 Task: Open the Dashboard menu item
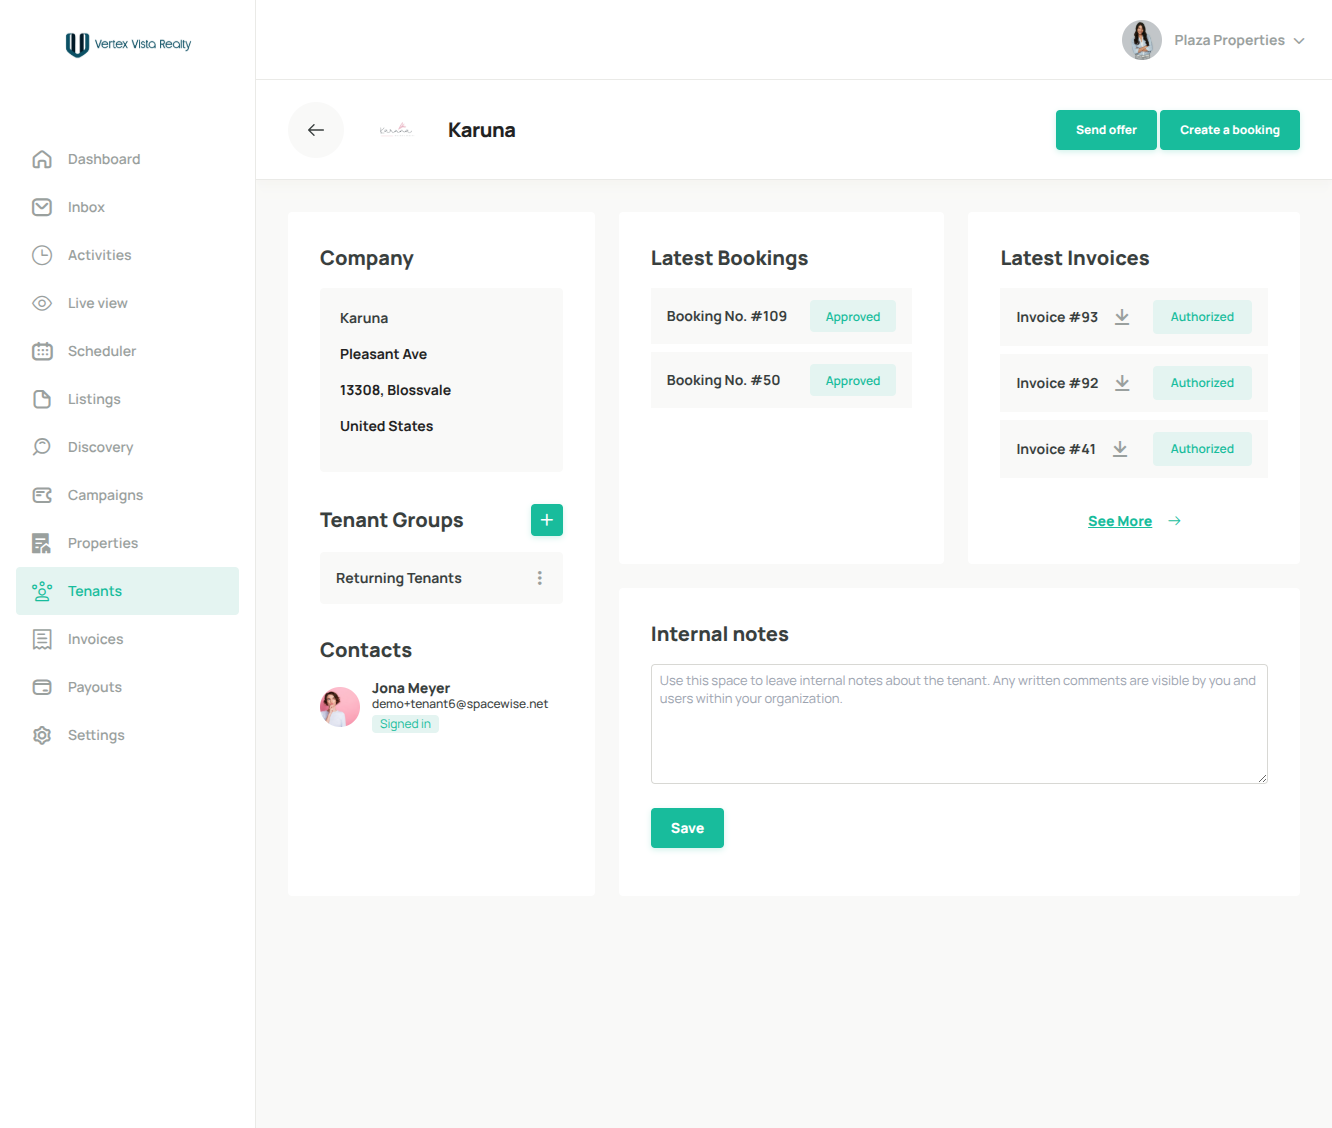pos(127,159)
